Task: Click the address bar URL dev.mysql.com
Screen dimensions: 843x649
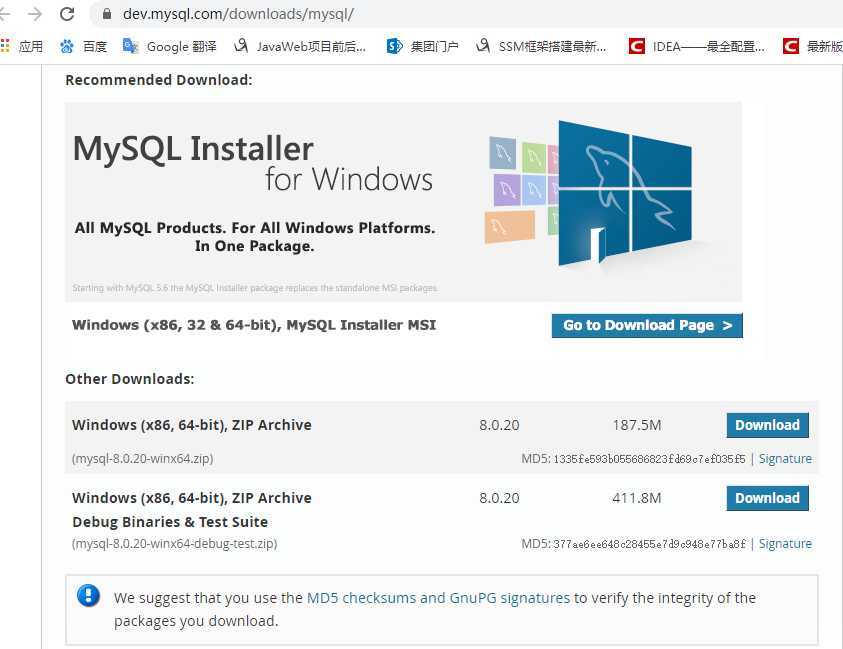Action: tap(238, 14)
